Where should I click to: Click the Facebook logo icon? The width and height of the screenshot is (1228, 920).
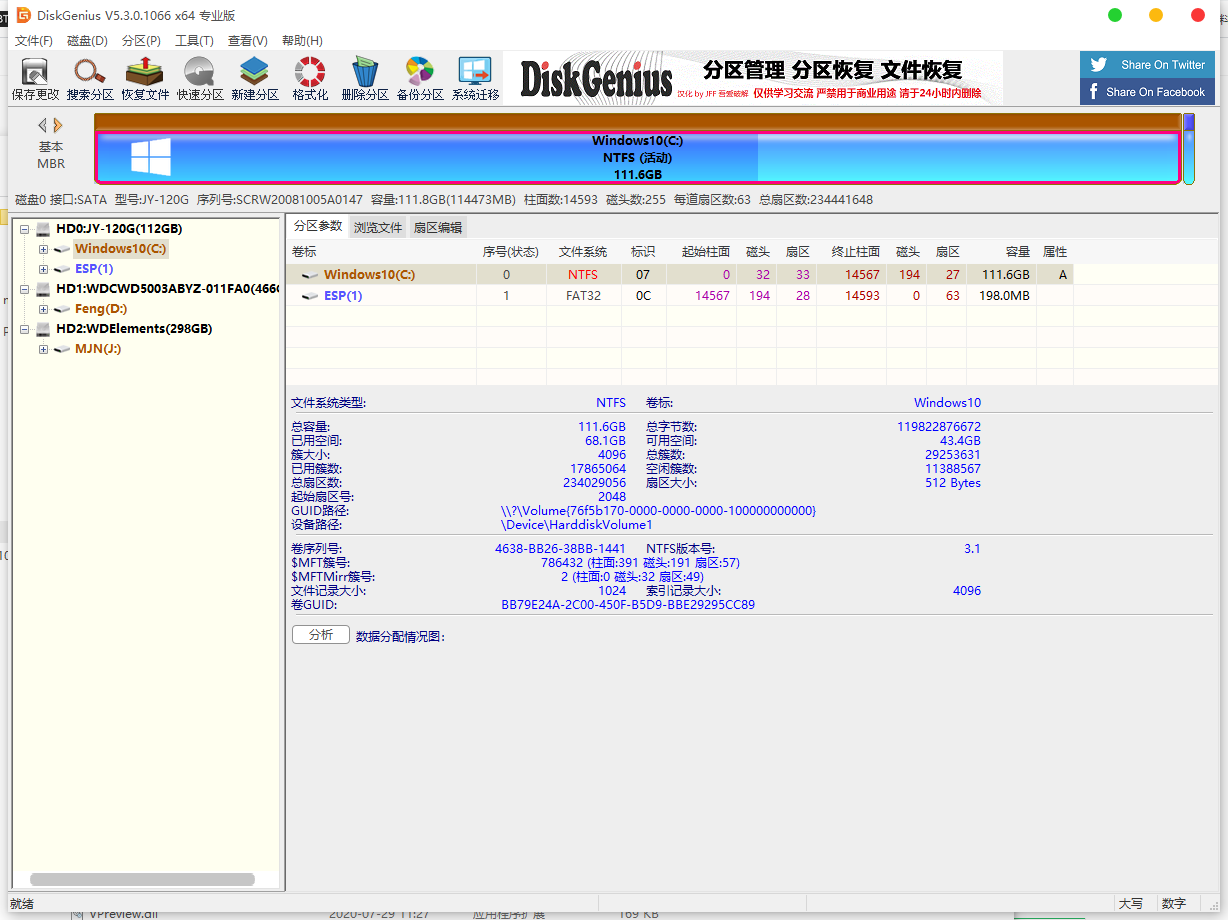coord(1093,92)
